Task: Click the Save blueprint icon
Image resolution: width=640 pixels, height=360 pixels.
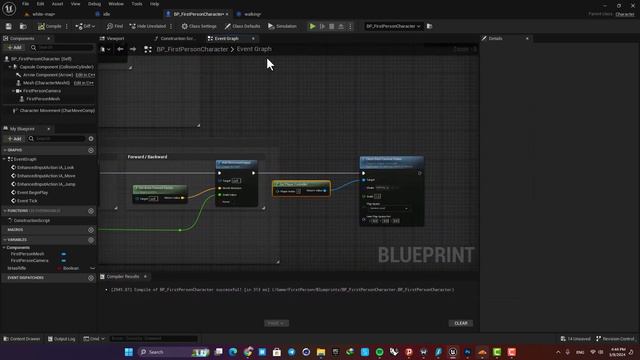Action: 9,26
